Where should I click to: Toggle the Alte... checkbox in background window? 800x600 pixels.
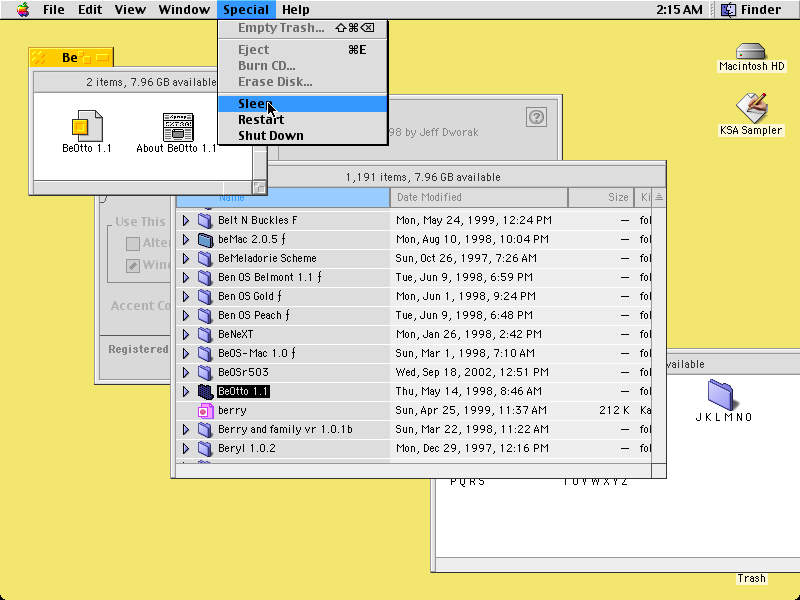[x=133, y=243]
